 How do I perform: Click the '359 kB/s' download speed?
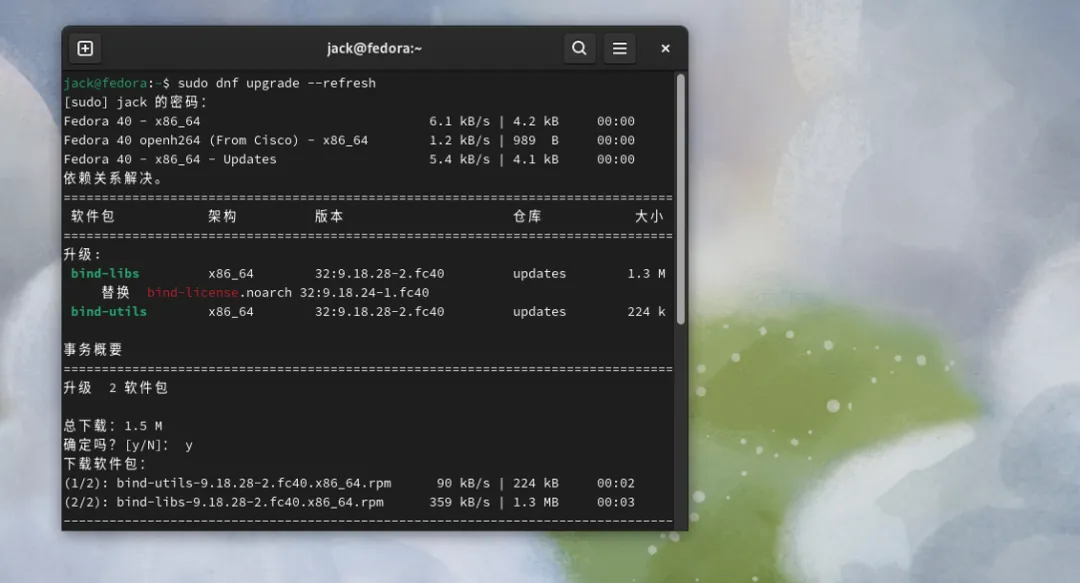(x=459, y=502)
